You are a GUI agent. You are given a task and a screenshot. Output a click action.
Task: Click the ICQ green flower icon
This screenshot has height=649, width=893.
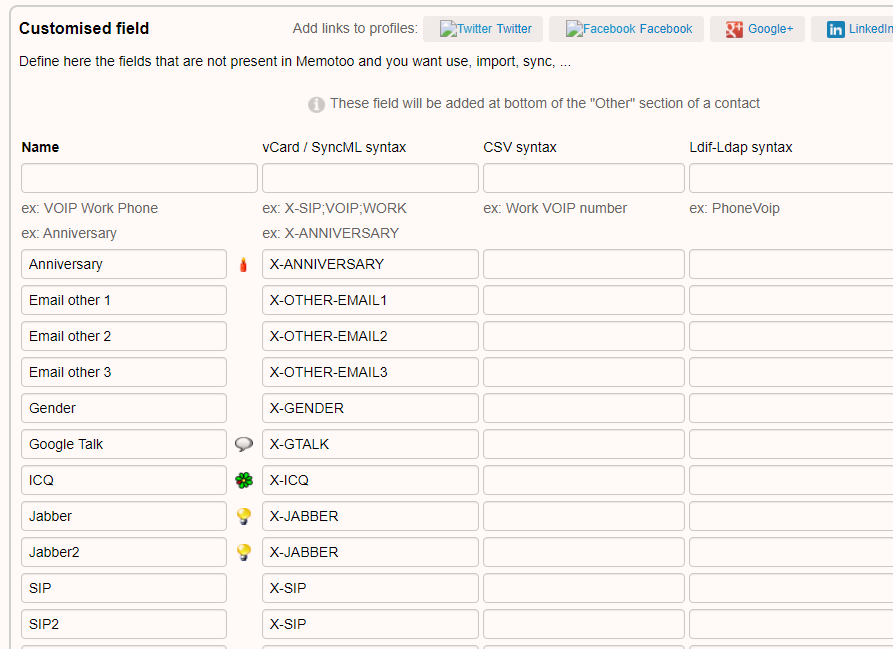click(x=244, y=480)
